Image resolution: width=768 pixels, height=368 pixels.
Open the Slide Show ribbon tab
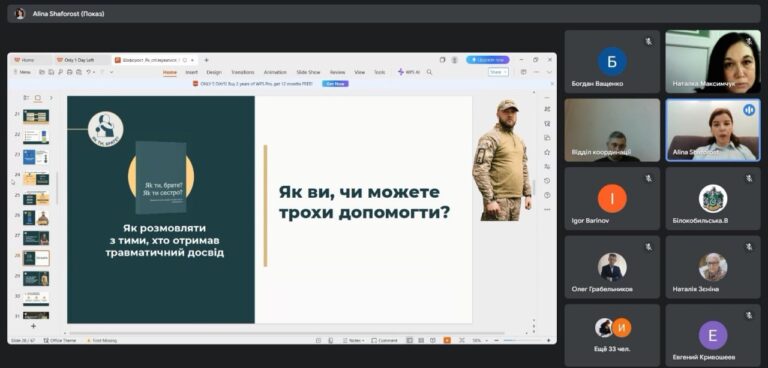tap(308, 72)
